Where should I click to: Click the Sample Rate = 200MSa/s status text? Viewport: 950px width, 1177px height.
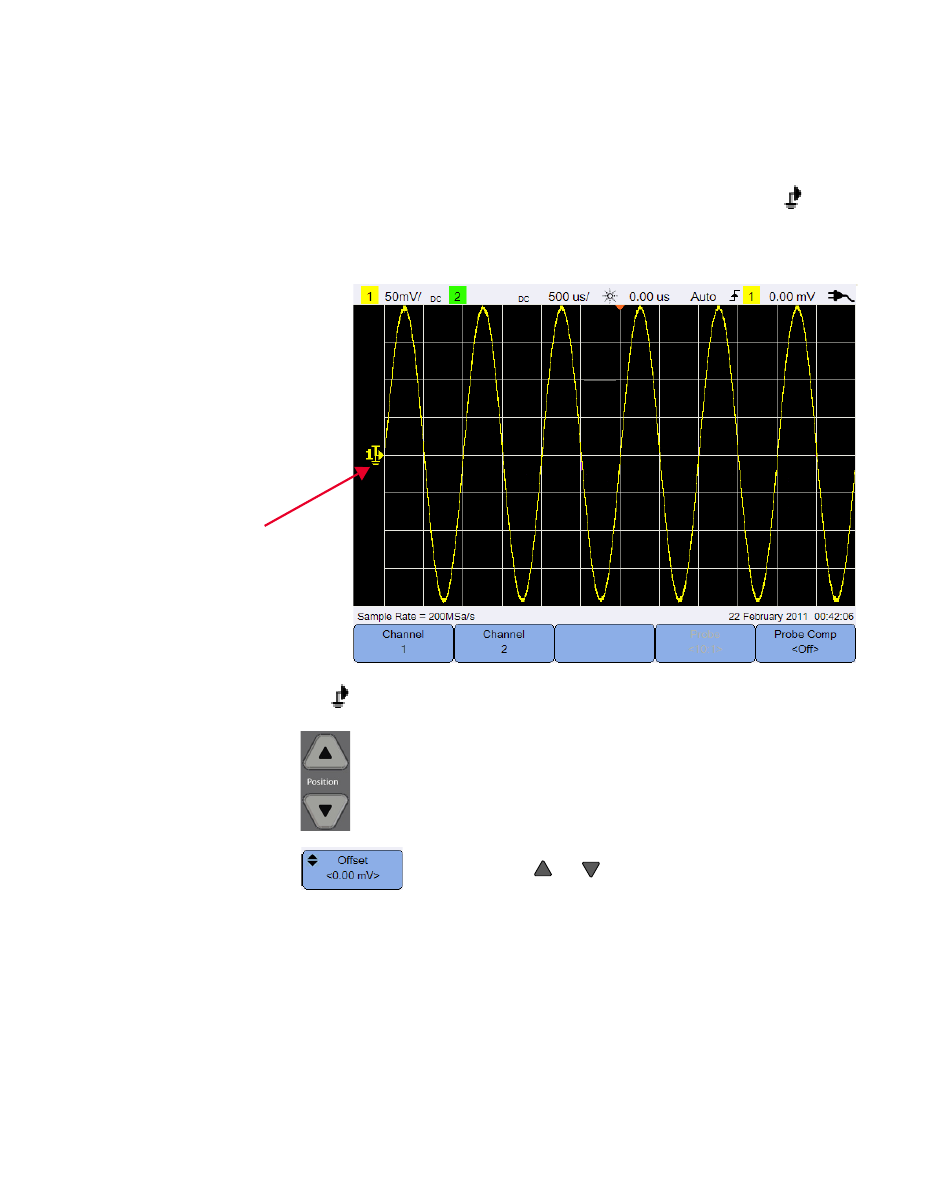pyautogui.click(x=416, y=616)
